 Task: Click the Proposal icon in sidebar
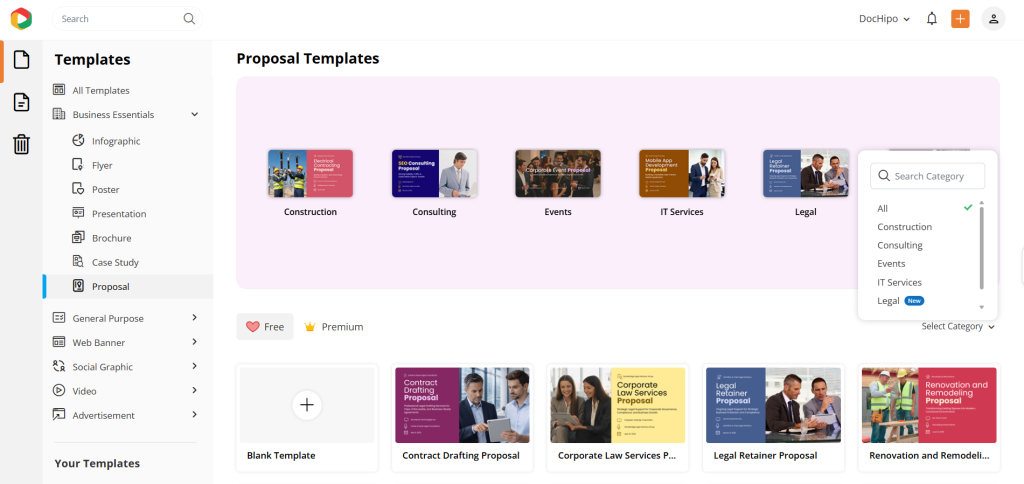pyautogui.click(x=78, y=286)
